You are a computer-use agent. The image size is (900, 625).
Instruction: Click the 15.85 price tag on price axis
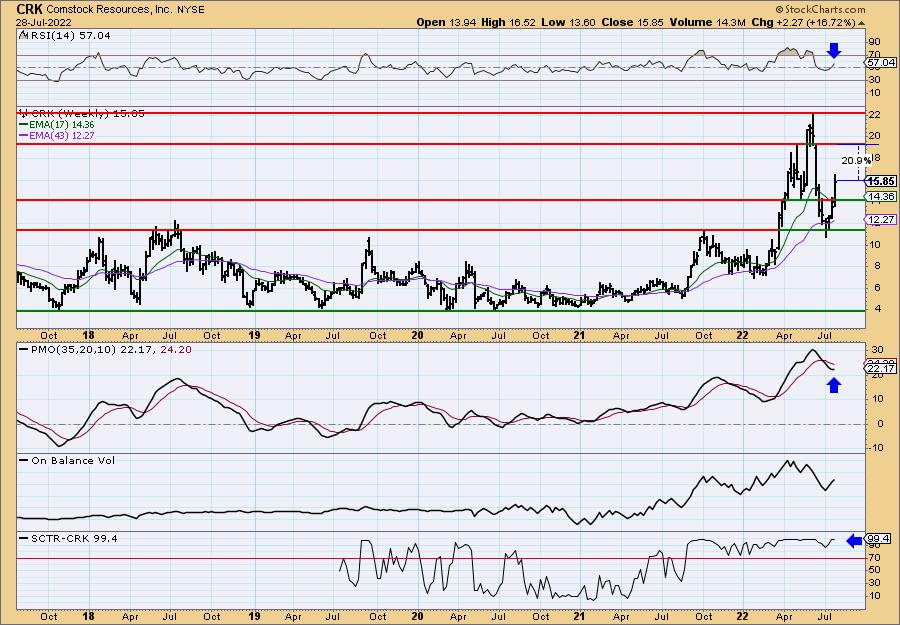(881, 181)
